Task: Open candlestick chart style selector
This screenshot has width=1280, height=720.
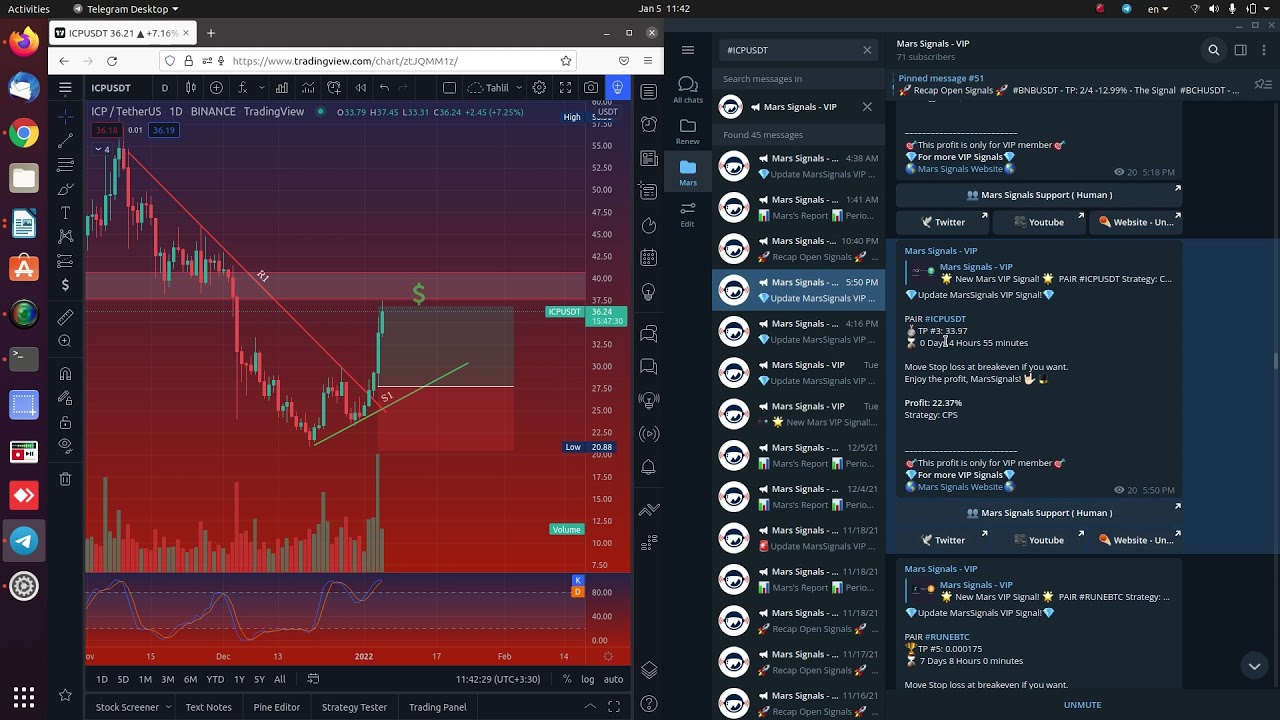Action: 190,88
